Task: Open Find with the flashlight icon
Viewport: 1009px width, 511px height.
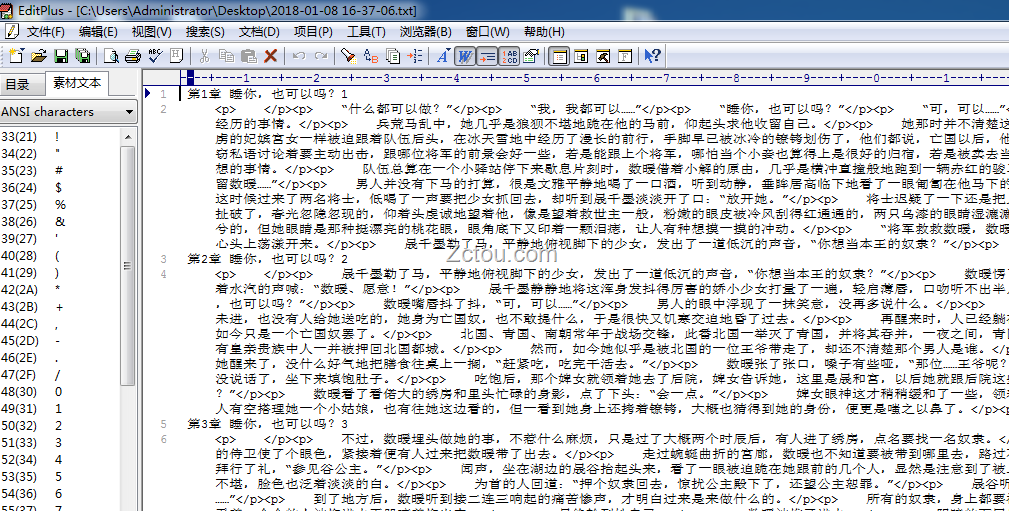Action: pyautogui.click(x=349, y=56)
